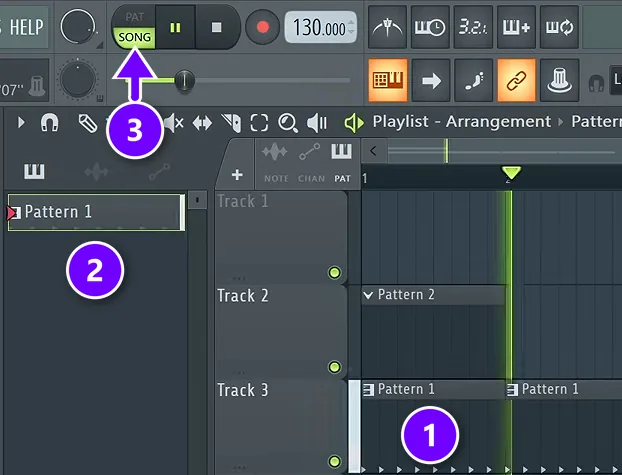The height and width of the screenshot is (475, 622).
Task: Switch playback to SONG mode
Action: [x=134, y=38]
